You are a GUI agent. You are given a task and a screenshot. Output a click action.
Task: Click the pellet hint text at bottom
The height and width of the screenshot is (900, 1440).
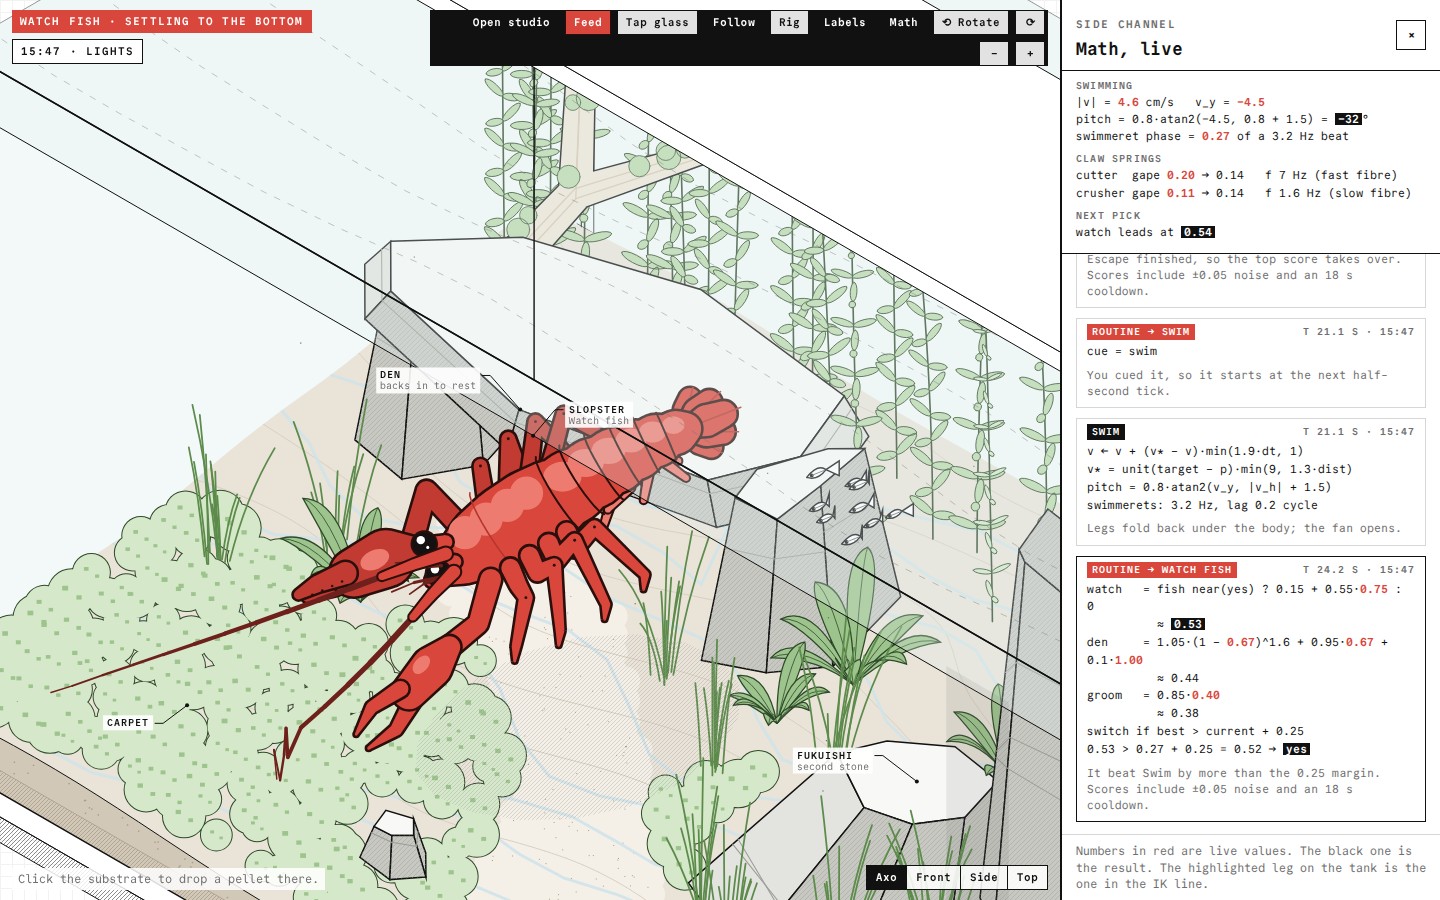coord(168,879)
